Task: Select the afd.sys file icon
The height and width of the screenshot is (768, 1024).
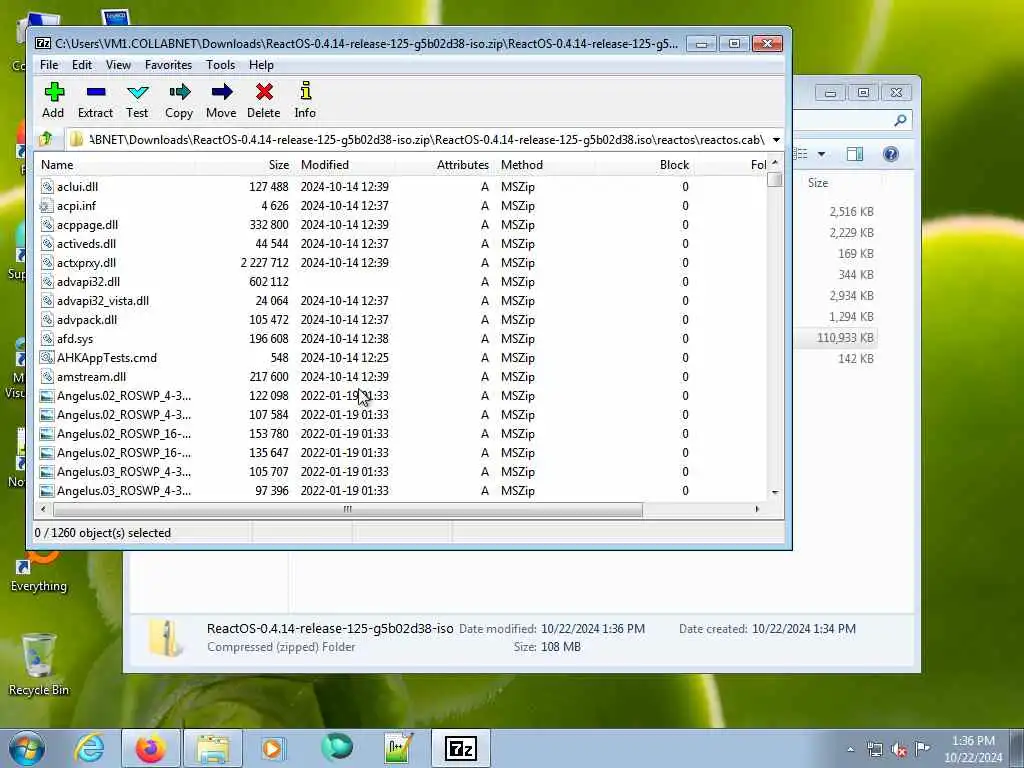Action: pos(47,339)
